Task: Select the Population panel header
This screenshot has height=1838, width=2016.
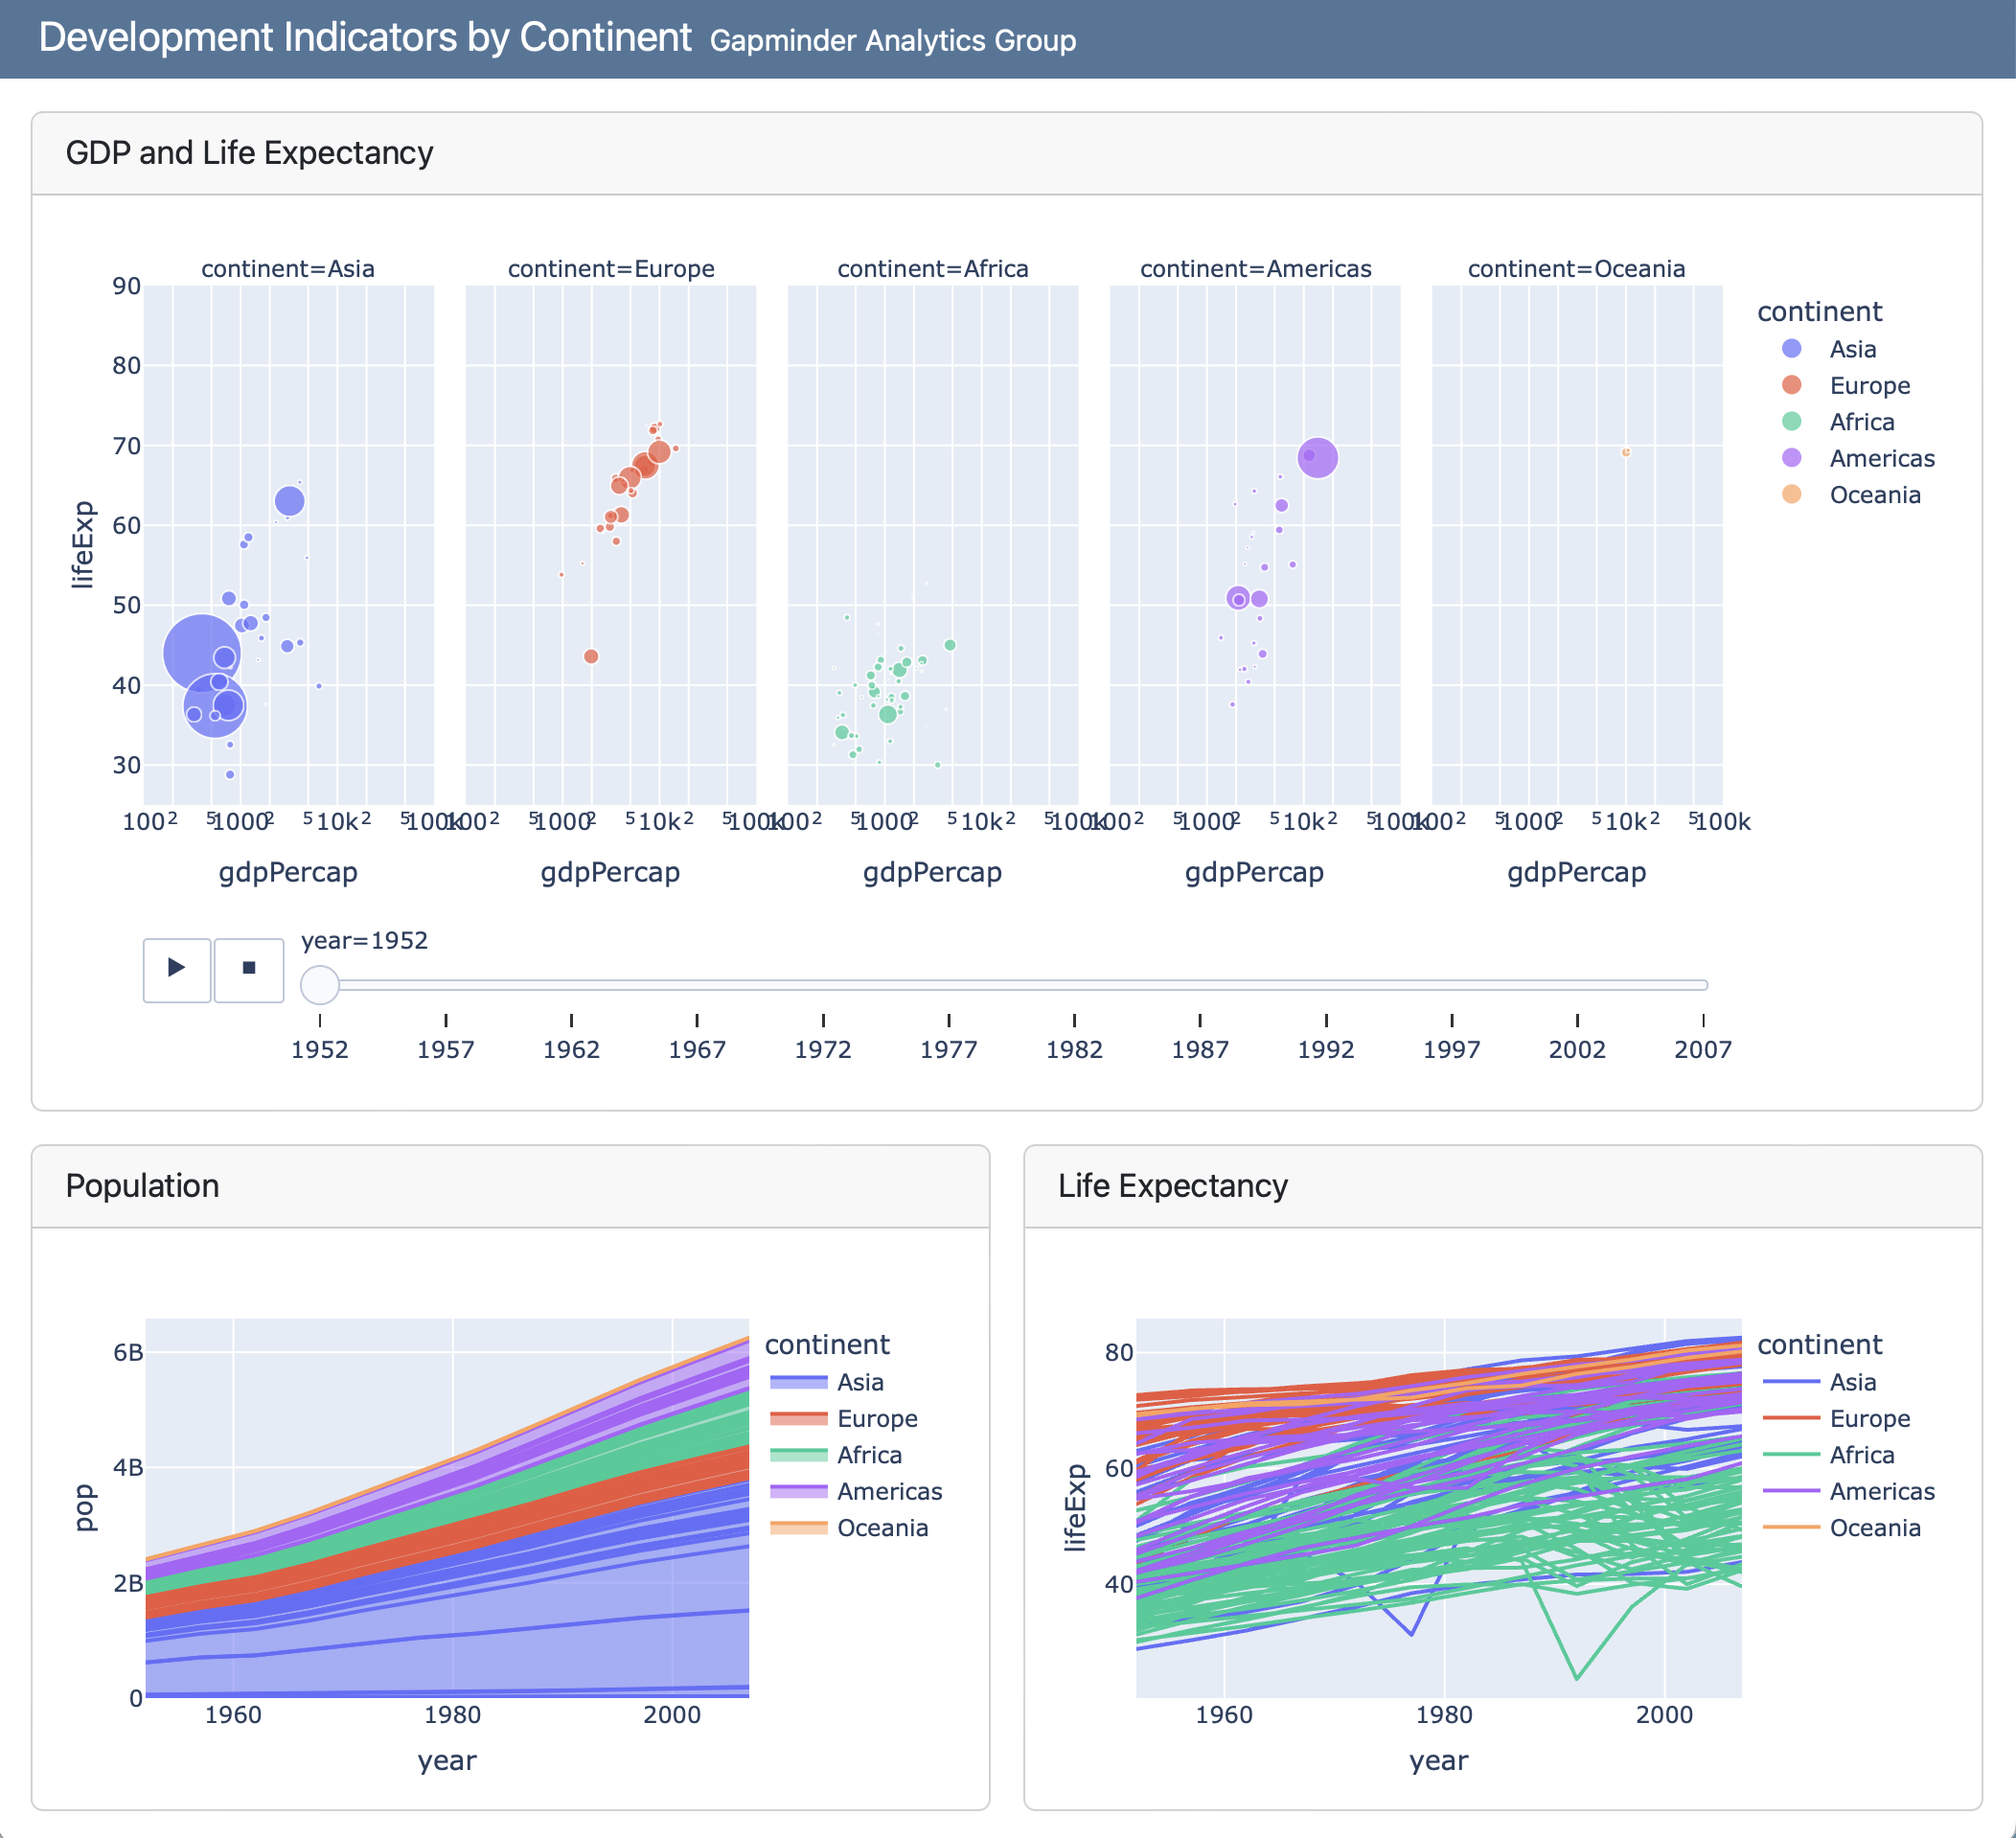Action: tap(141, 1186)
